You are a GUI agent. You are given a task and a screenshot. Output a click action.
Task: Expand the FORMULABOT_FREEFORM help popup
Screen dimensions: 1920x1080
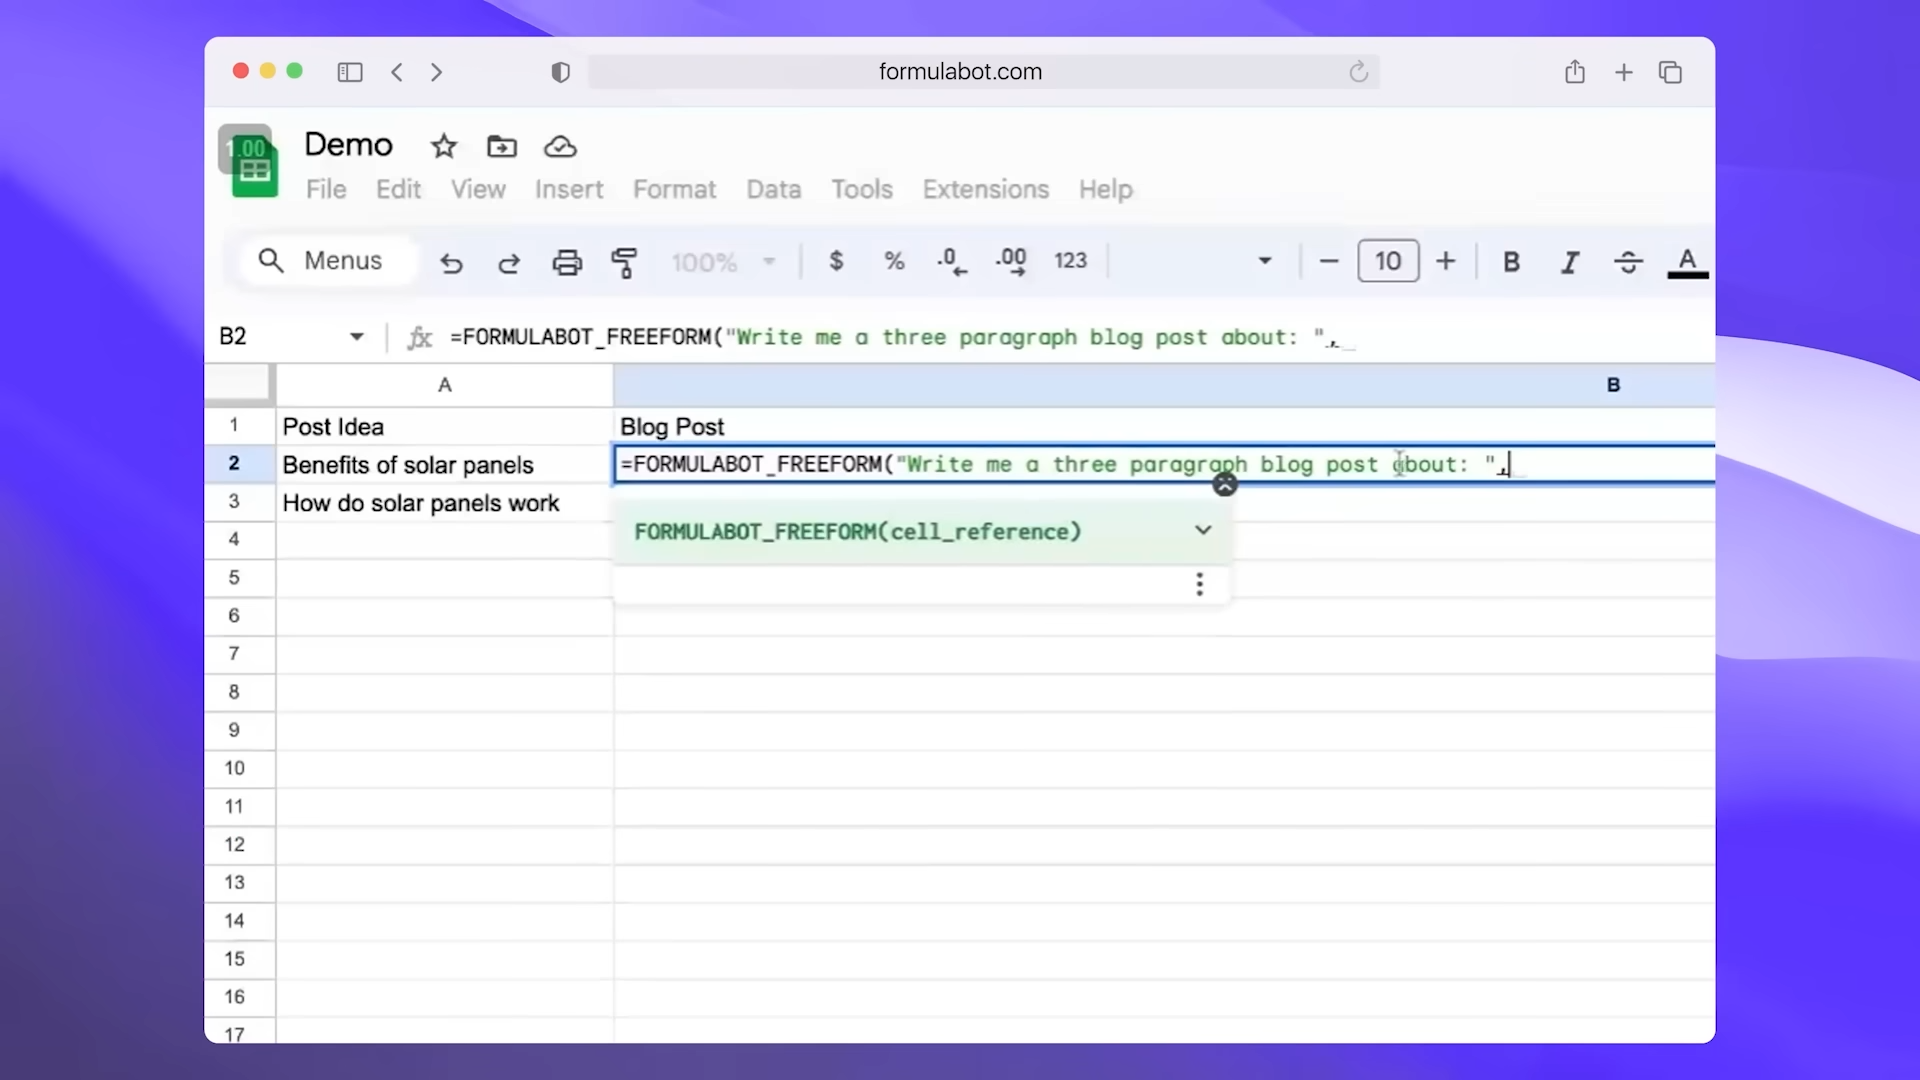(1203, 530)
